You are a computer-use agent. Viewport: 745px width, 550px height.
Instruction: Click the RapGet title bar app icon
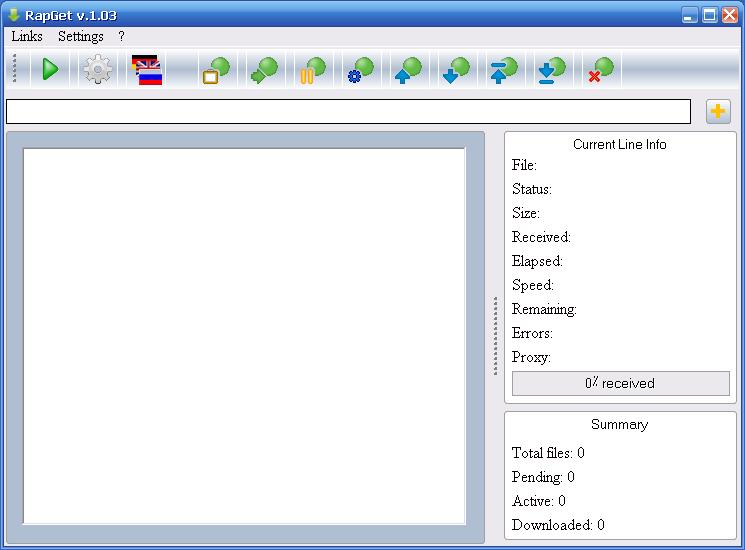13,15
